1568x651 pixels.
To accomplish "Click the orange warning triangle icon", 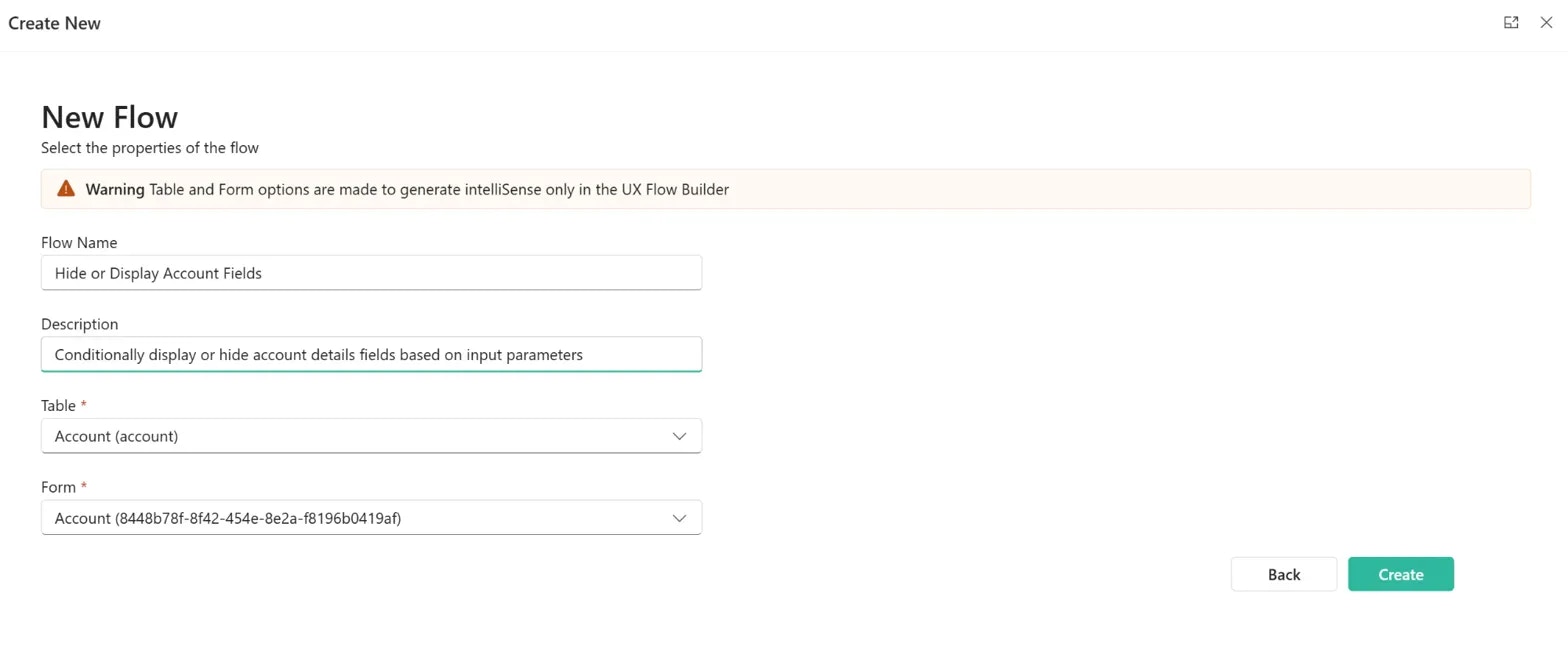I will 66,188.
